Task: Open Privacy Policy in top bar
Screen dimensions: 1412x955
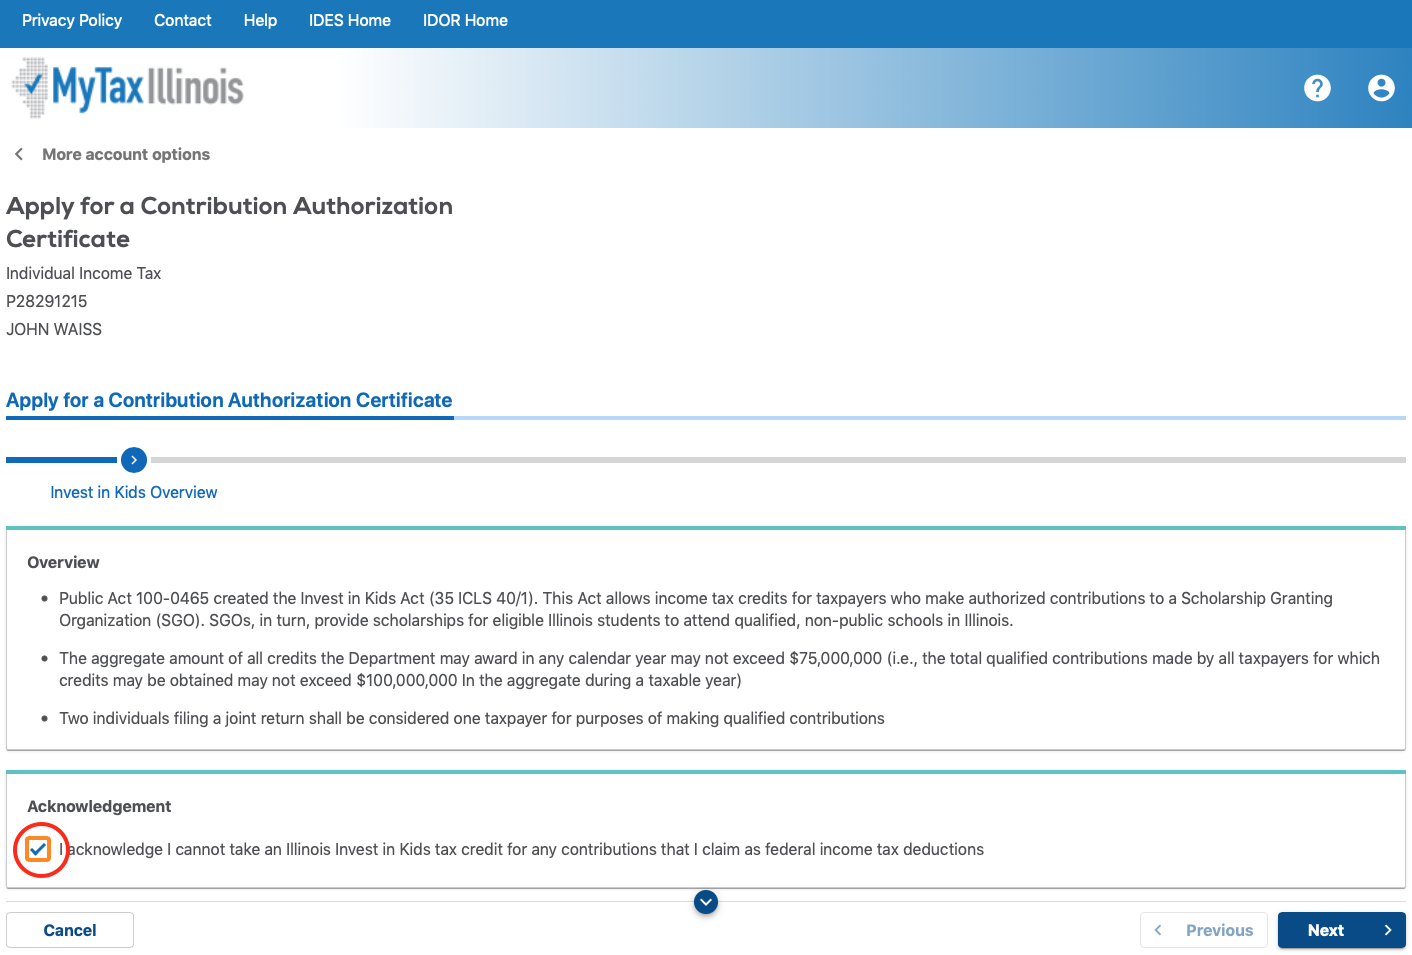Action: (72, 20)
